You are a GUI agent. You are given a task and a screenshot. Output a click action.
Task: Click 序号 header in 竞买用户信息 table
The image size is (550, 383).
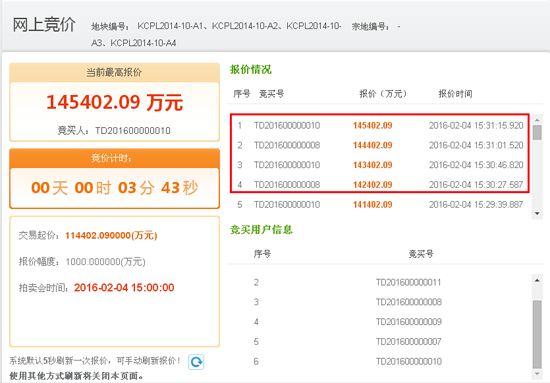click(x=262, y=254)
